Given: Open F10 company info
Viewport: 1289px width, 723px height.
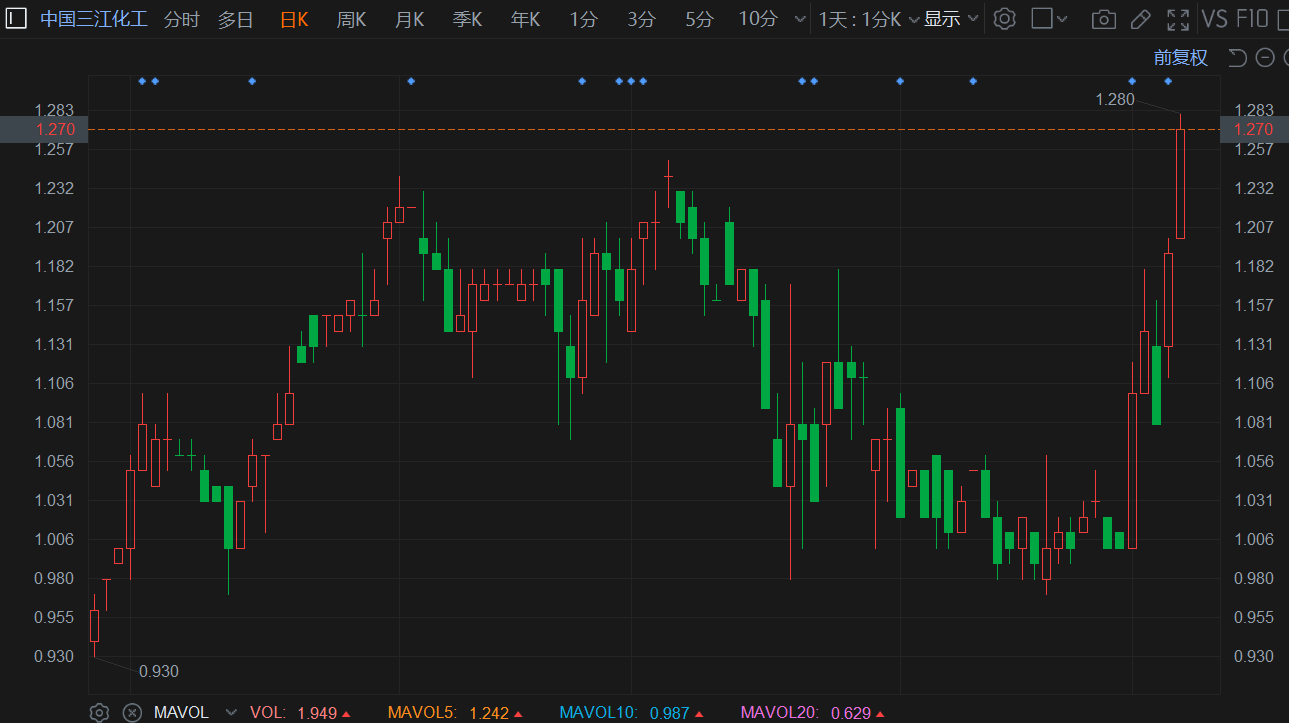Looking at the screenshot, I should pyautogui.click(x=1253, y=19).
